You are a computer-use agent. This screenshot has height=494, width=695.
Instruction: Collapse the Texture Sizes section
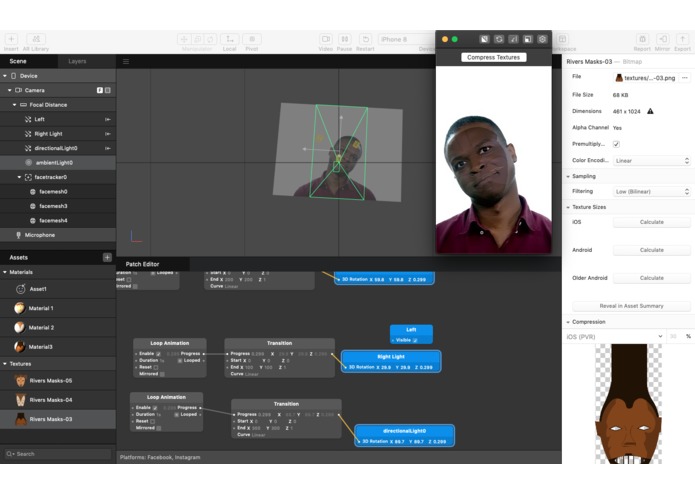[568, 207]
